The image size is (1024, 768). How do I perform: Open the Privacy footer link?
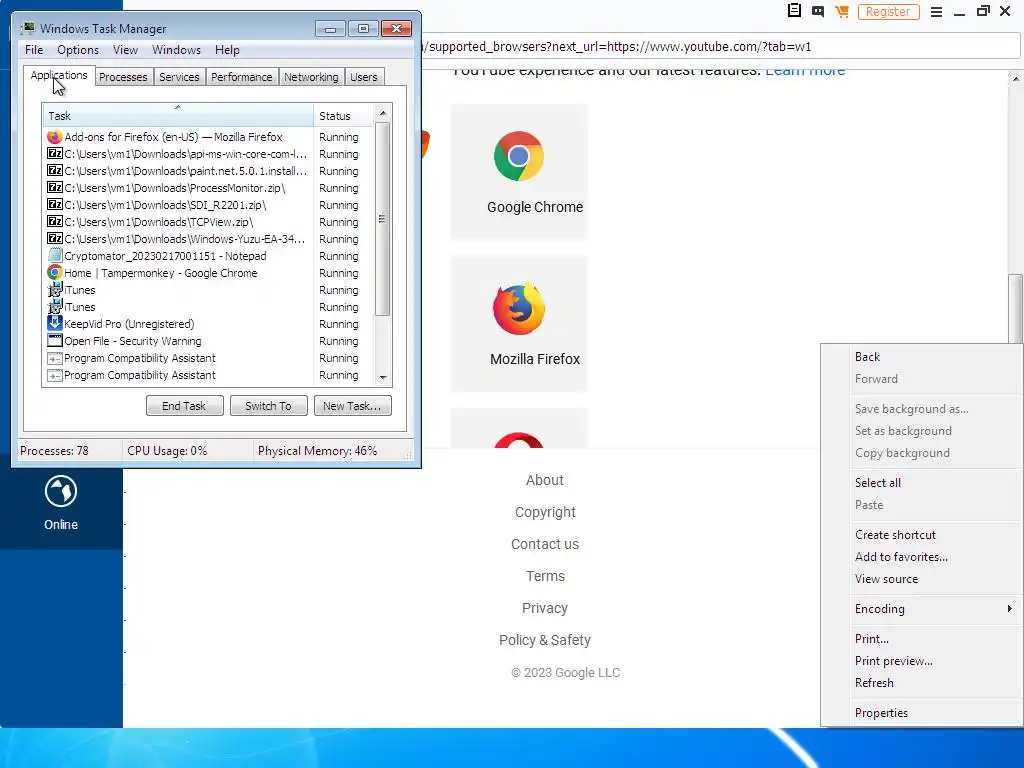(545, 608)
